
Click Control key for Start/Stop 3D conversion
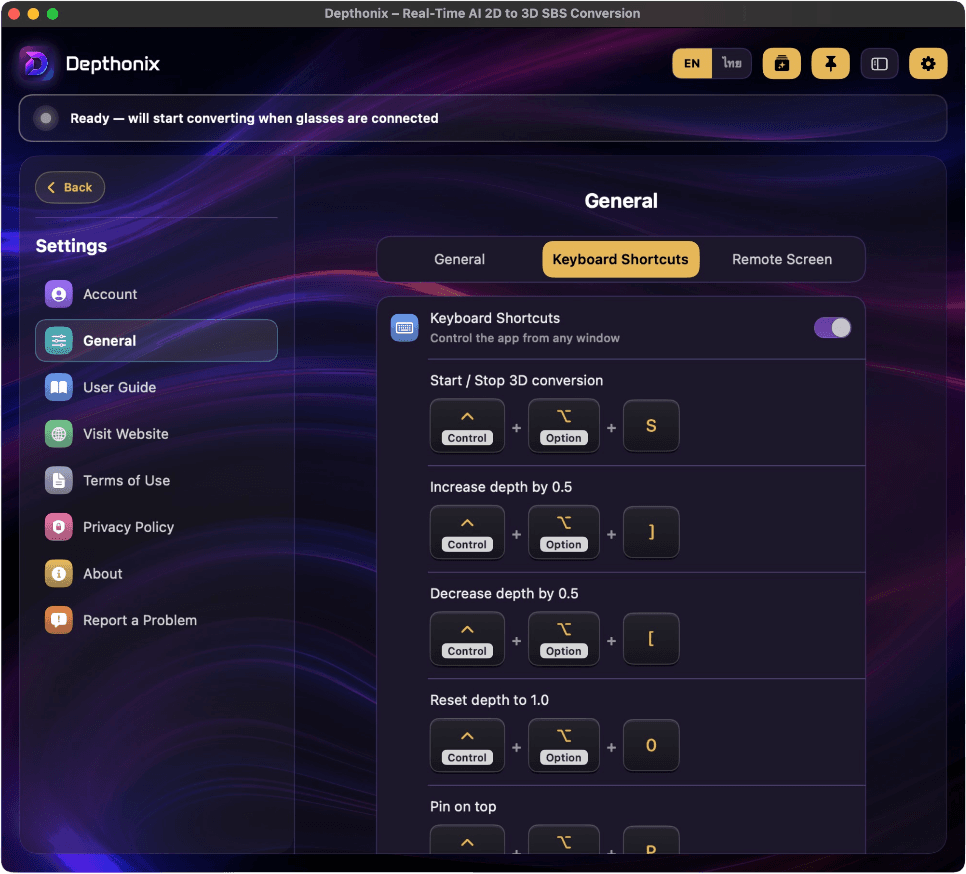coord(467,426)
